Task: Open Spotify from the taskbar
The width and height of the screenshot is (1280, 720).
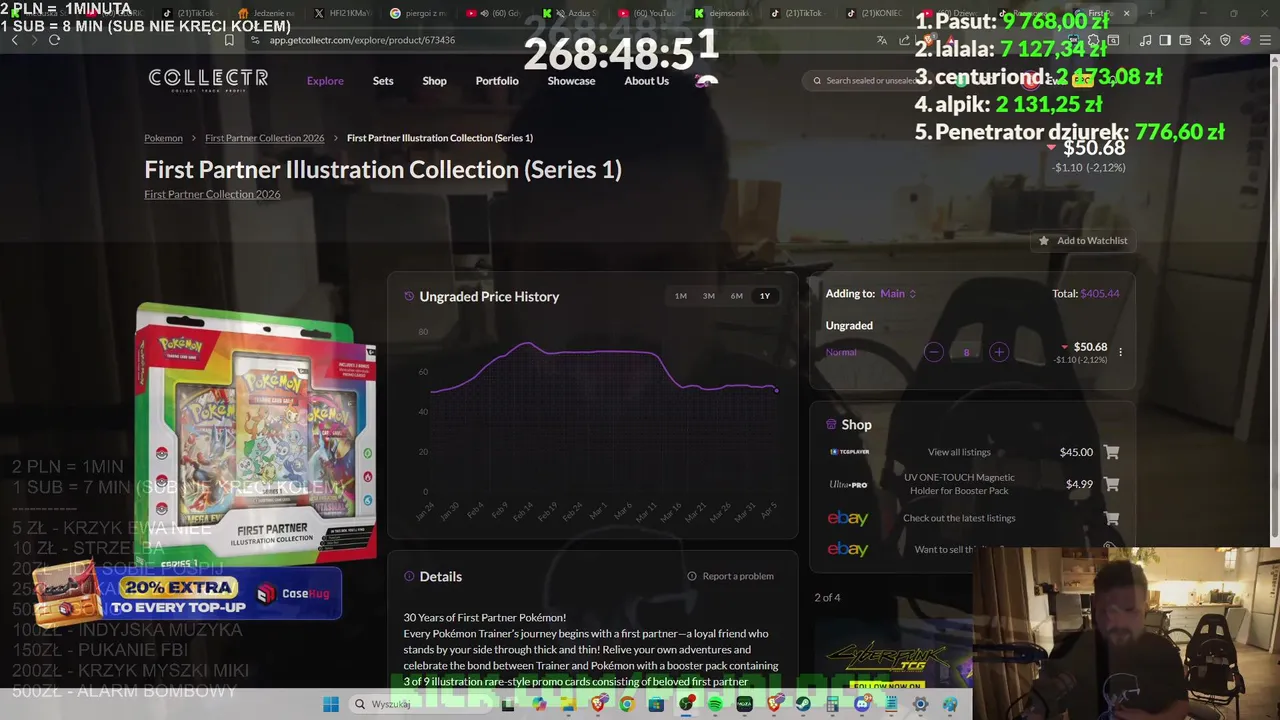Action: pos(715,704)
